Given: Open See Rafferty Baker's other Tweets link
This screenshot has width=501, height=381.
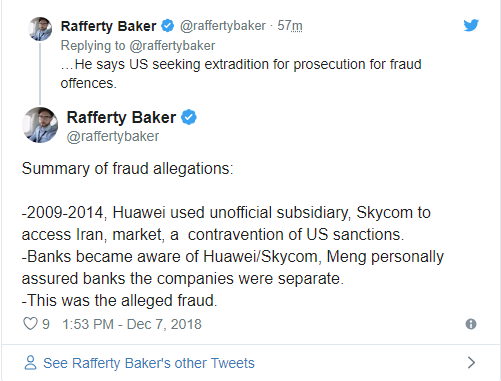Looking at the screenshot, I should click(149, 363).
